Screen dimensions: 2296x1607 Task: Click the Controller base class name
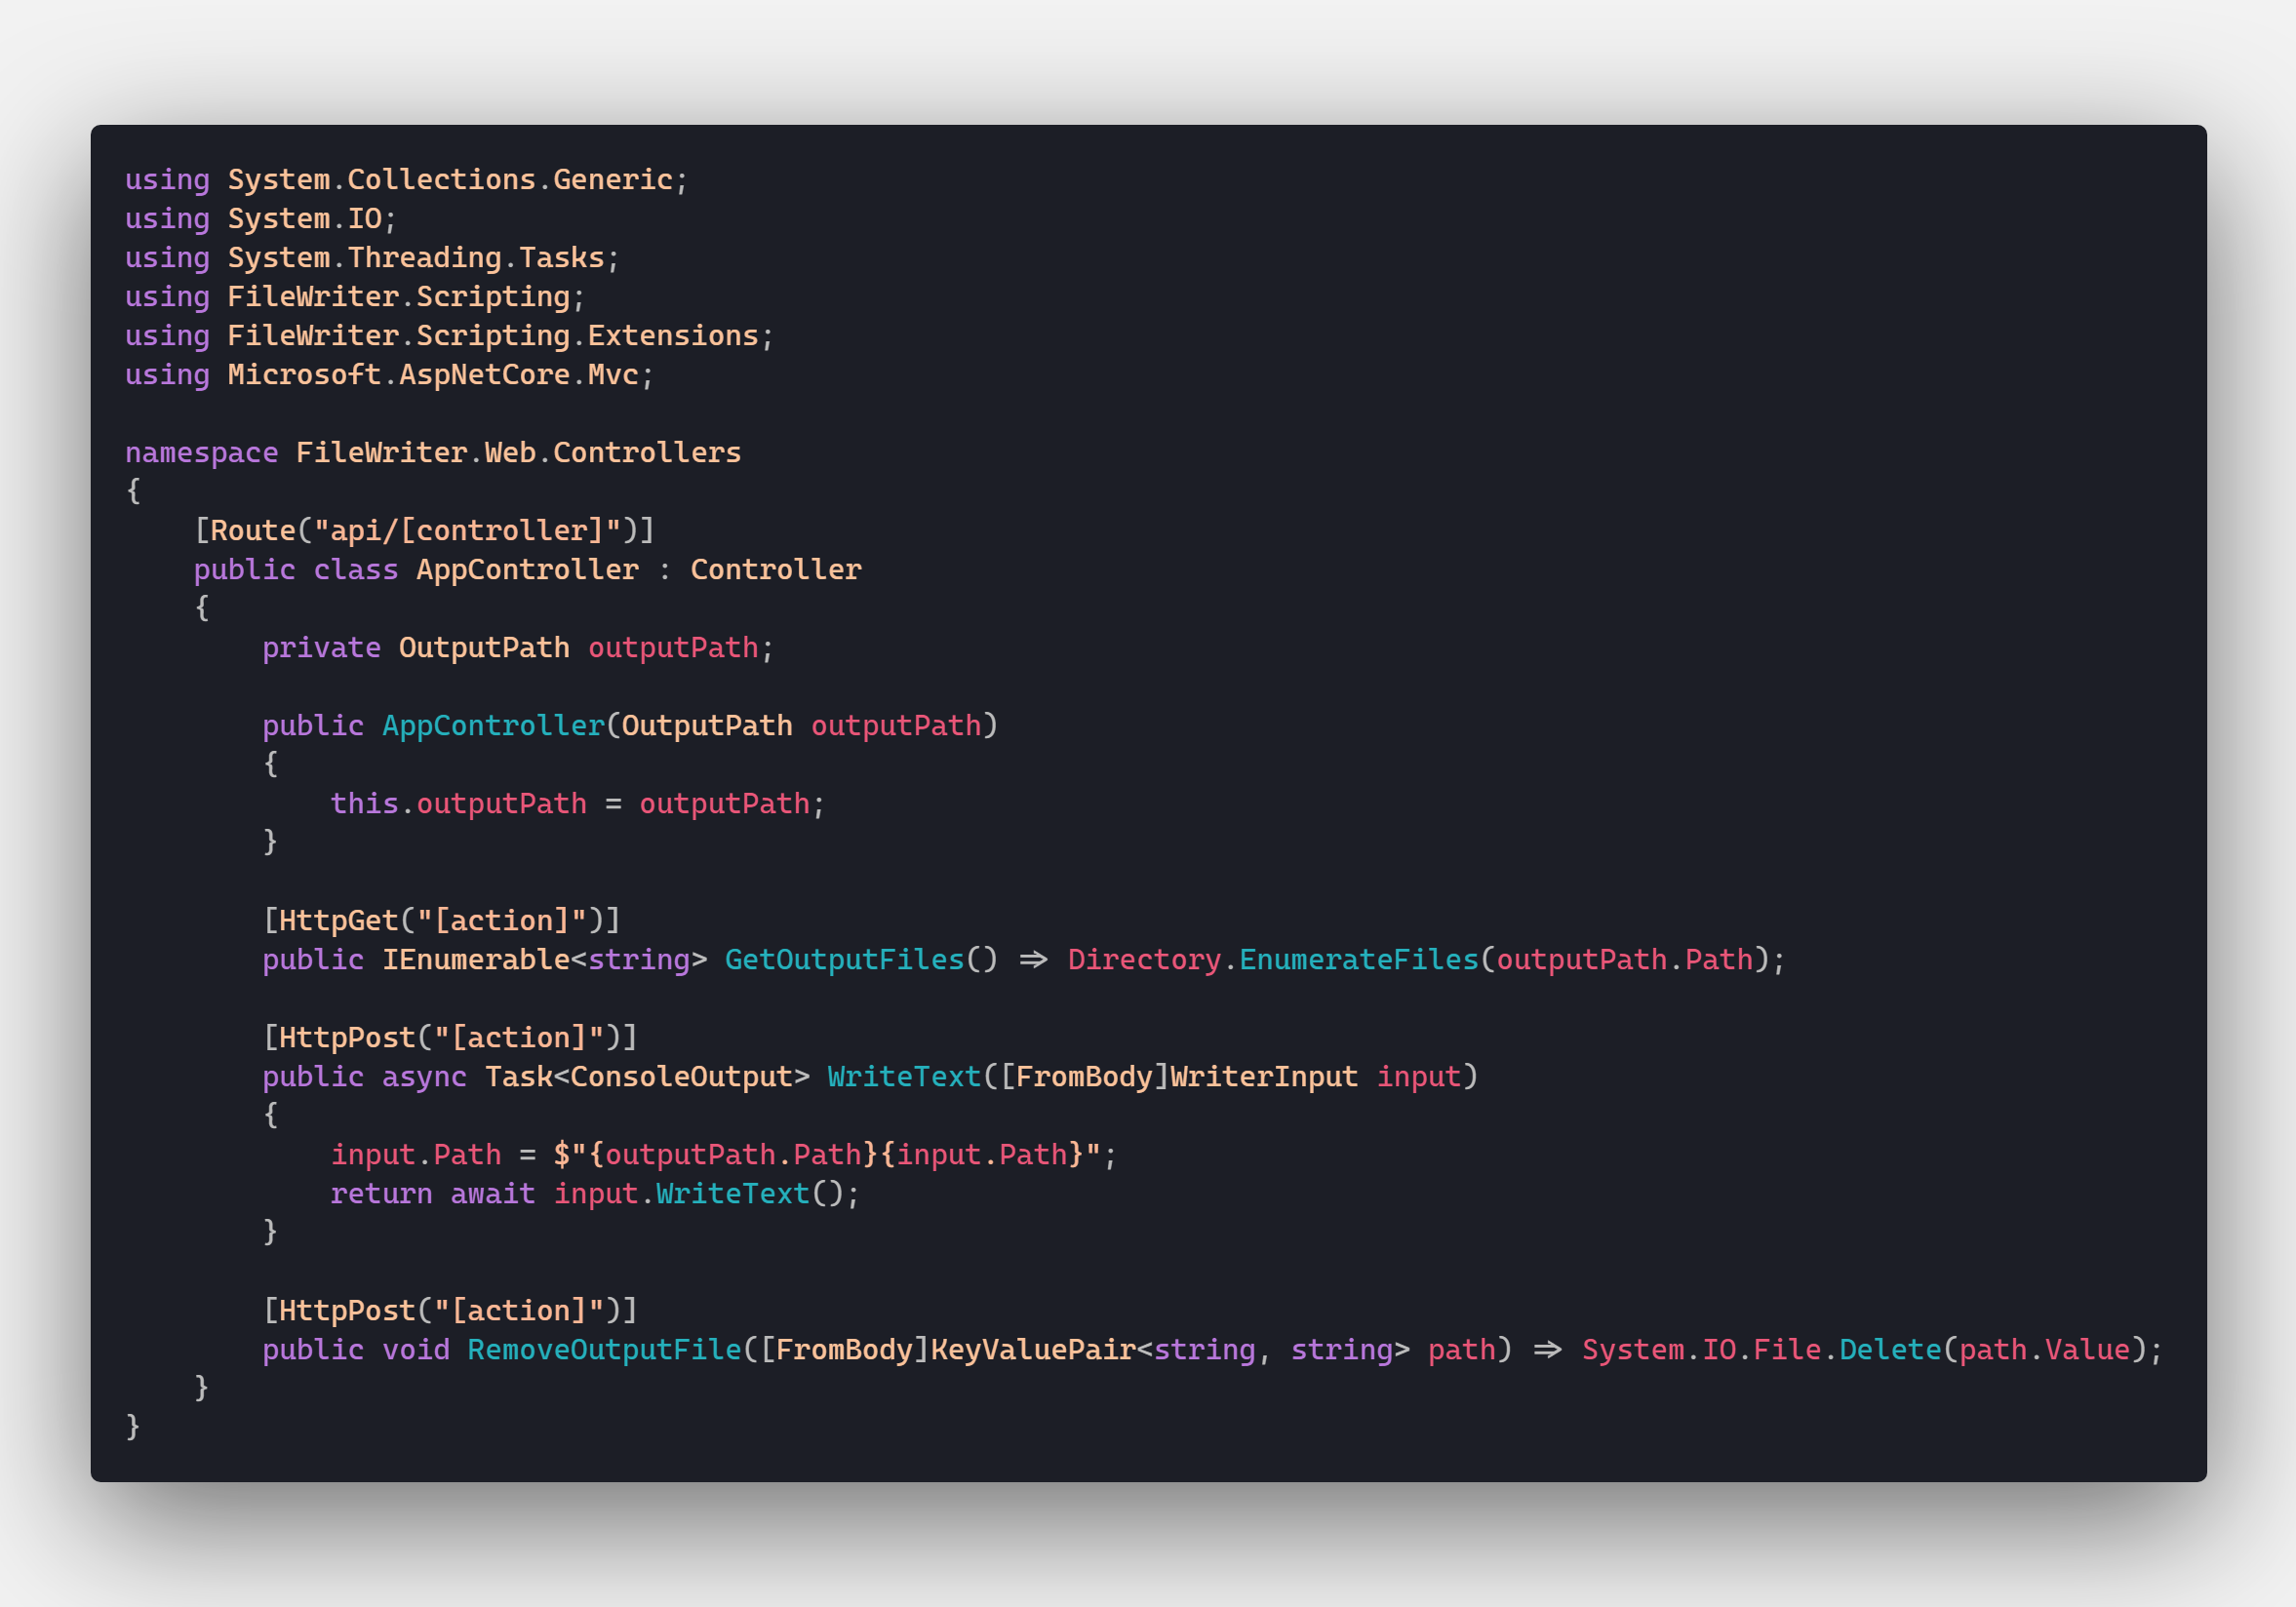pyautogui.click(x=775, y=569)
